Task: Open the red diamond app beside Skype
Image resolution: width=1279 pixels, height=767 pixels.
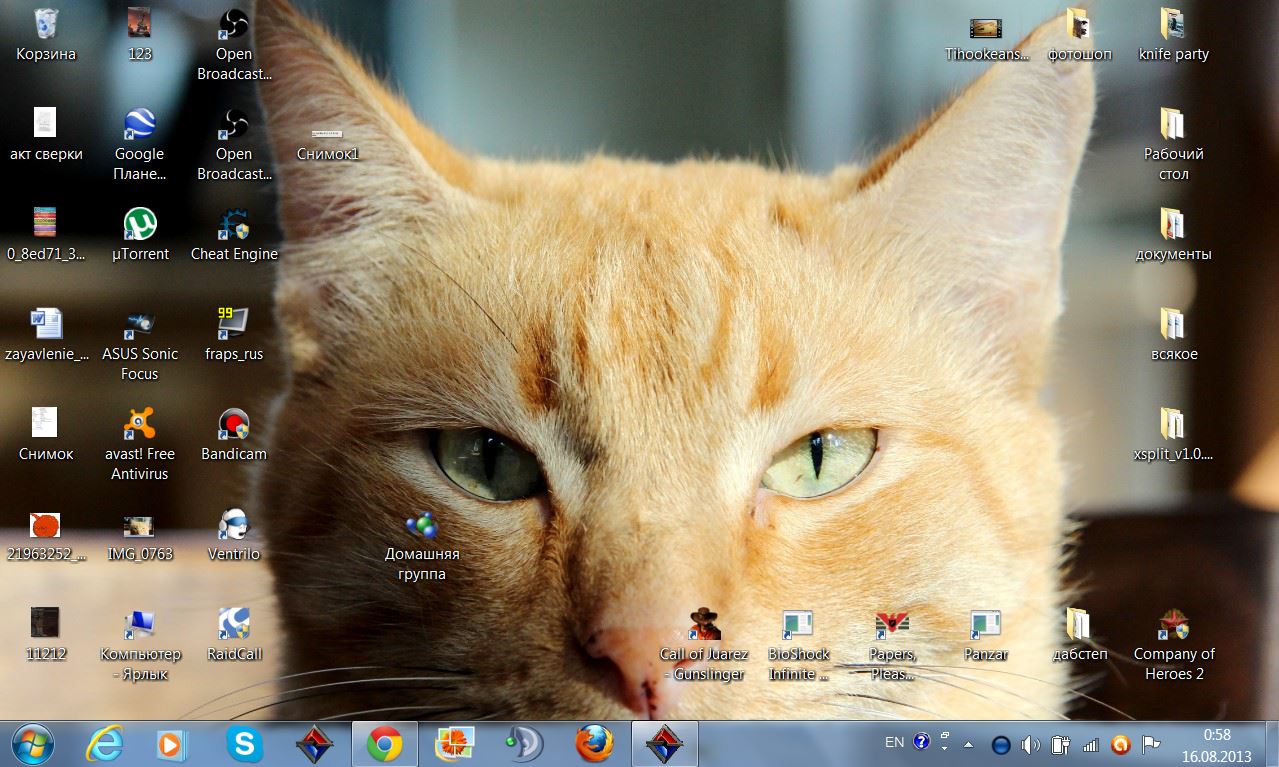Action: coord(314,743)
